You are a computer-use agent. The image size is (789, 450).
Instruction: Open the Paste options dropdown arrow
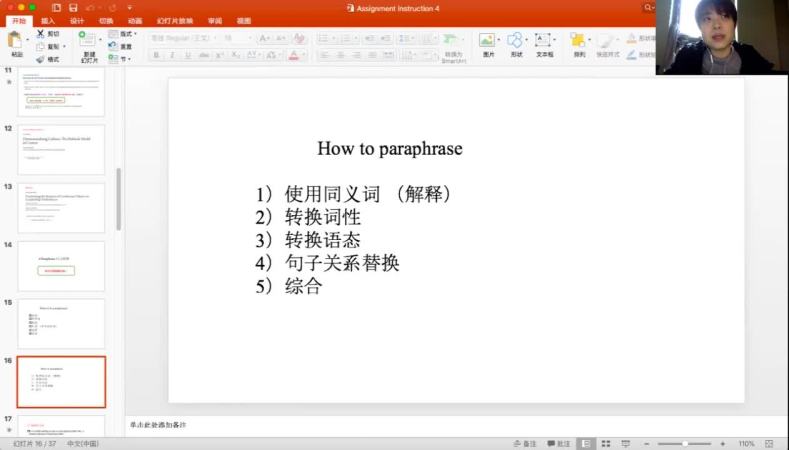tap(27, 40)
